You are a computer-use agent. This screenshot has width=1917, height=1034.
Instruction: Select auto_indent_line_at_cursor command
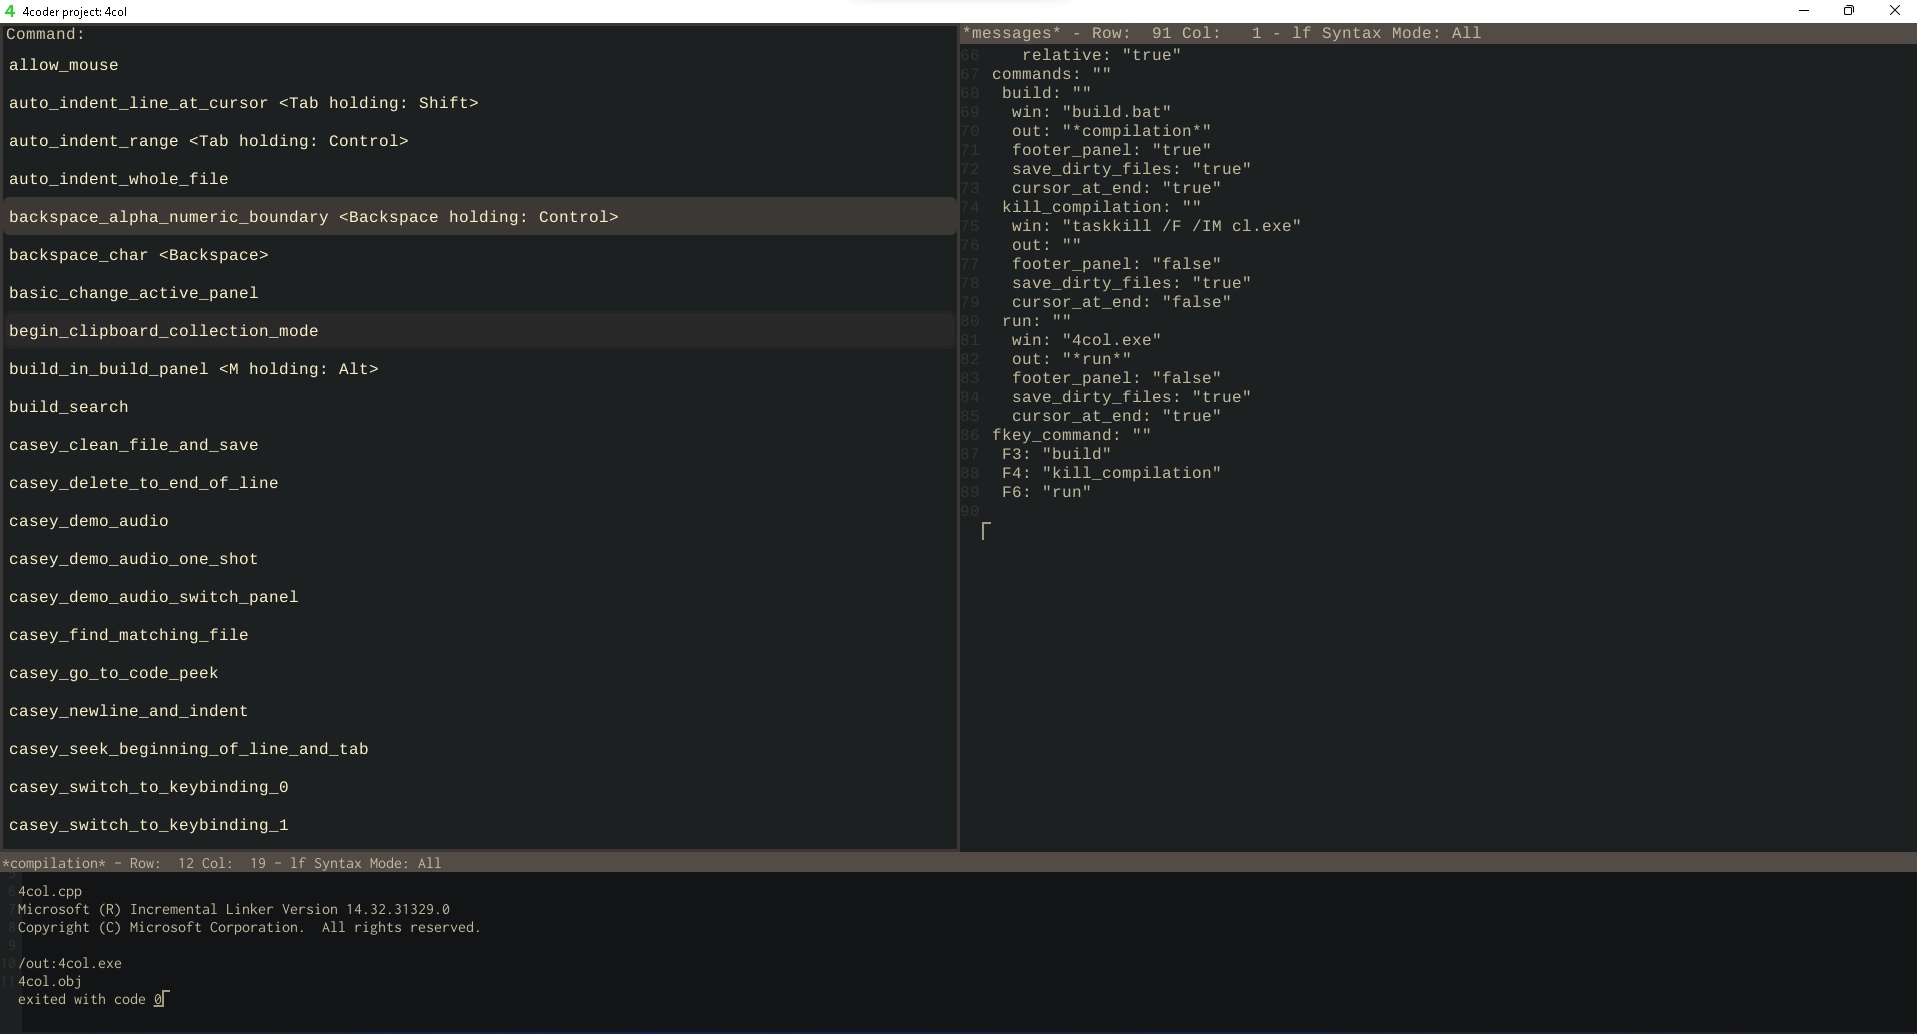point(479,103)
